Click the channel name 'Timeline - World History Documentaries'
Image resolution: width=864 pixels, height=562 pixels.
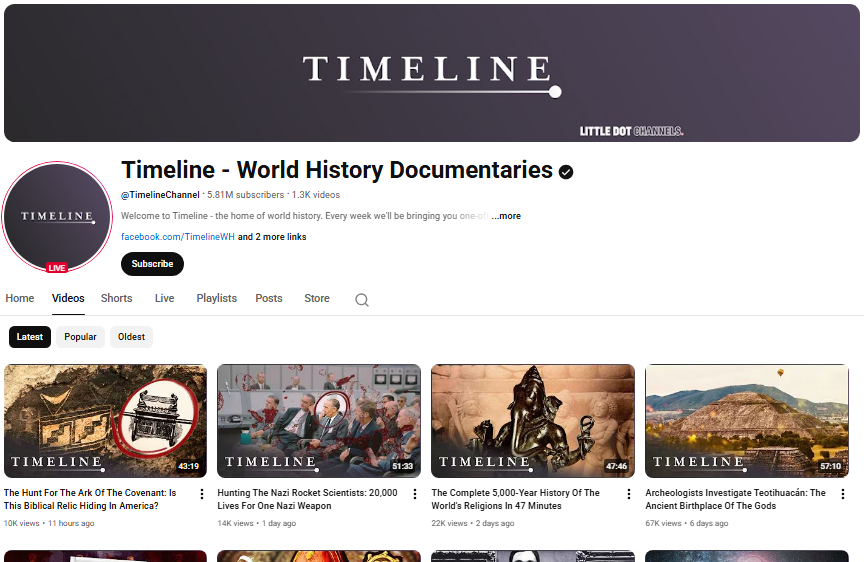tap(337, 170)
